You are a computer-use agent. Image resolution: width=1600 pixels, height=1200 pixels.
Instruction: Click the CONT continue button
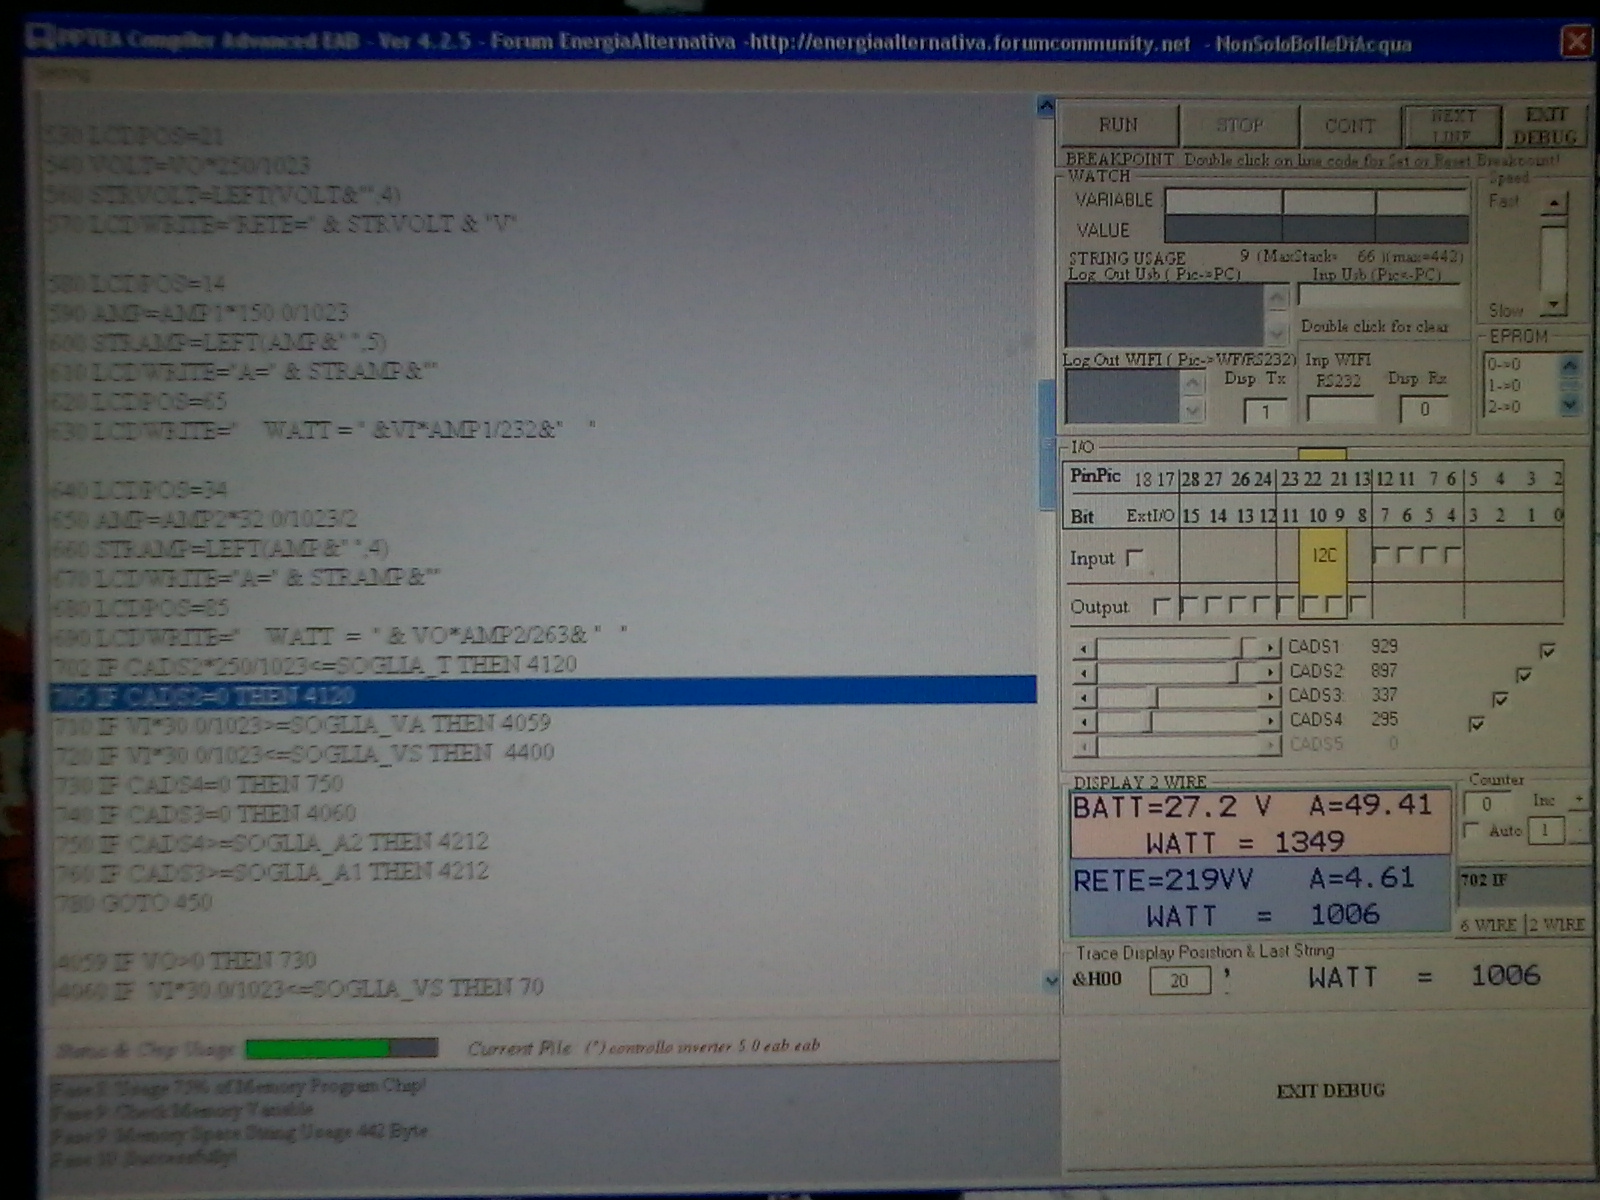click(x=1349, y=126)
